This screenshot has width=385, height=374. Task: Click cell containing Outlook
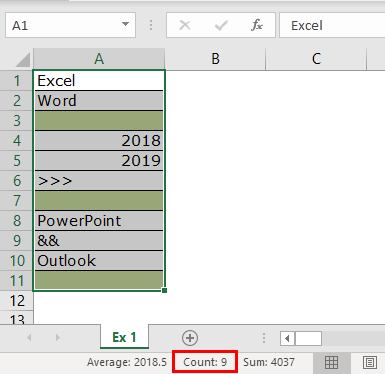coord(99,261)
